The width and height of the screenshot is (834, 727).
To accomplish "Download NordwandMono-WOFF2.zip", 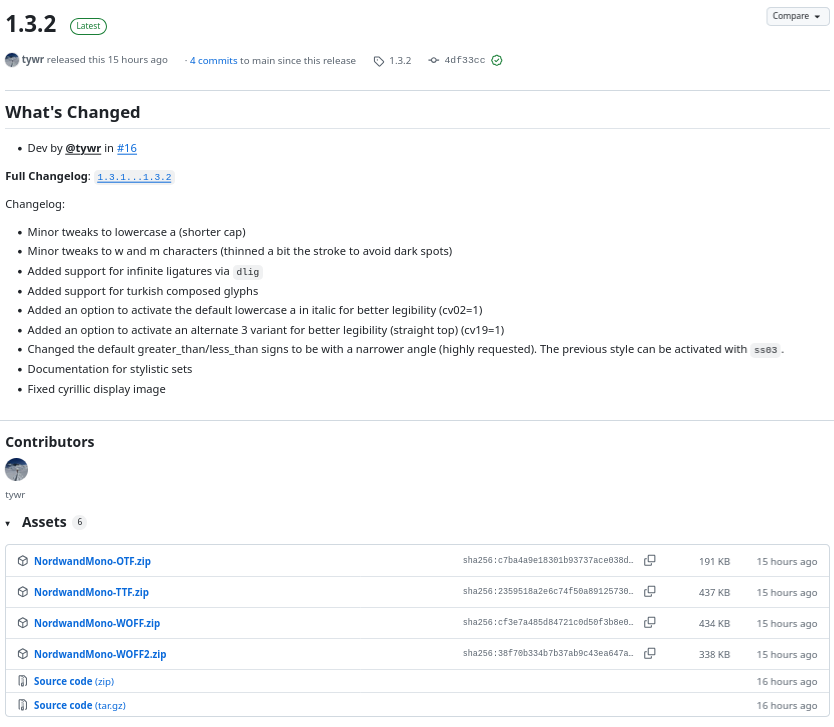I will coord(100,654).
